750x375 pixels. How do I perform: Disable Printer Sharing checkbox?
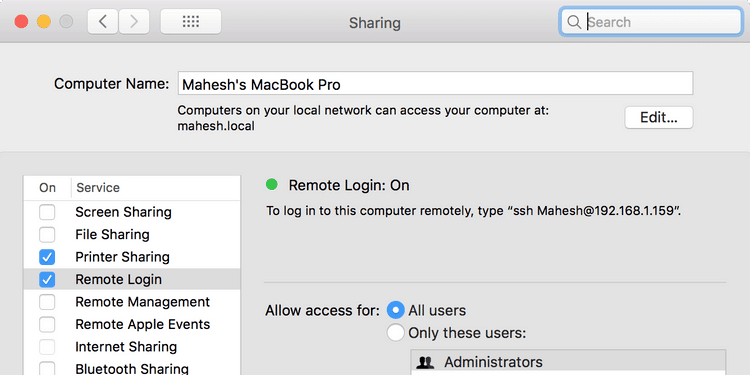click(47, 257)
